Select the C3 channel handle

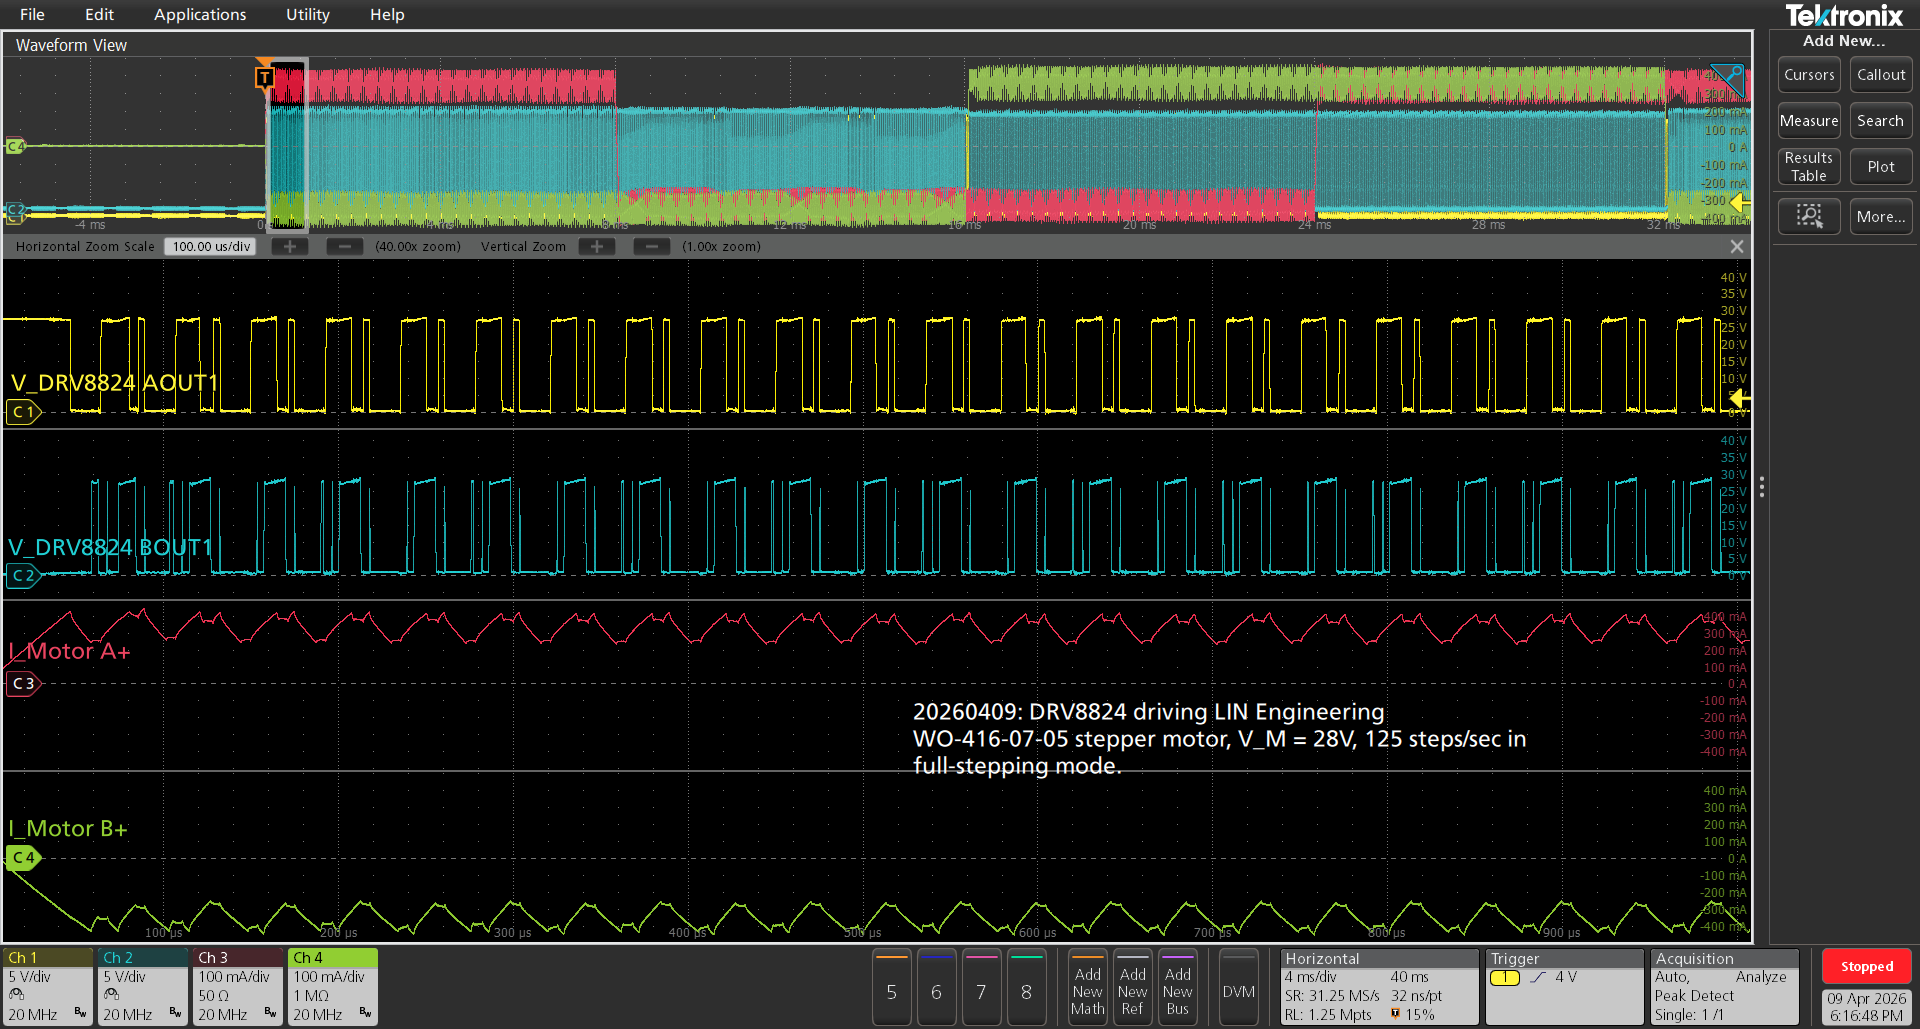click(x=24, y=684)
